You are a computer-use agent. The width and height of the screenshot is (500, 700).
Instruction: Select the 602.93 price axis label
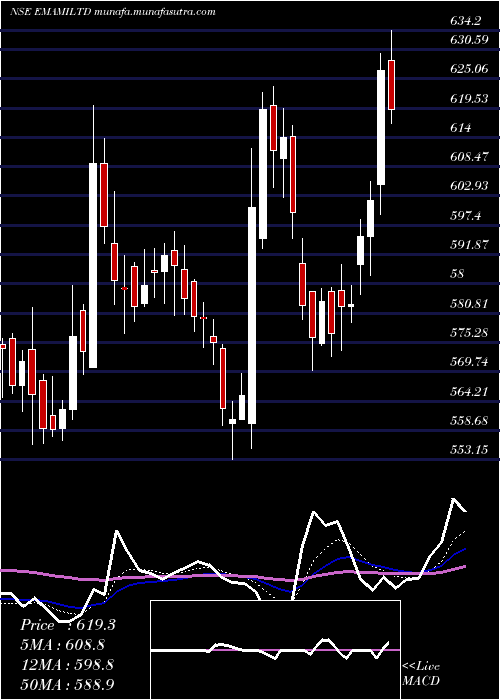click(469, 186)
